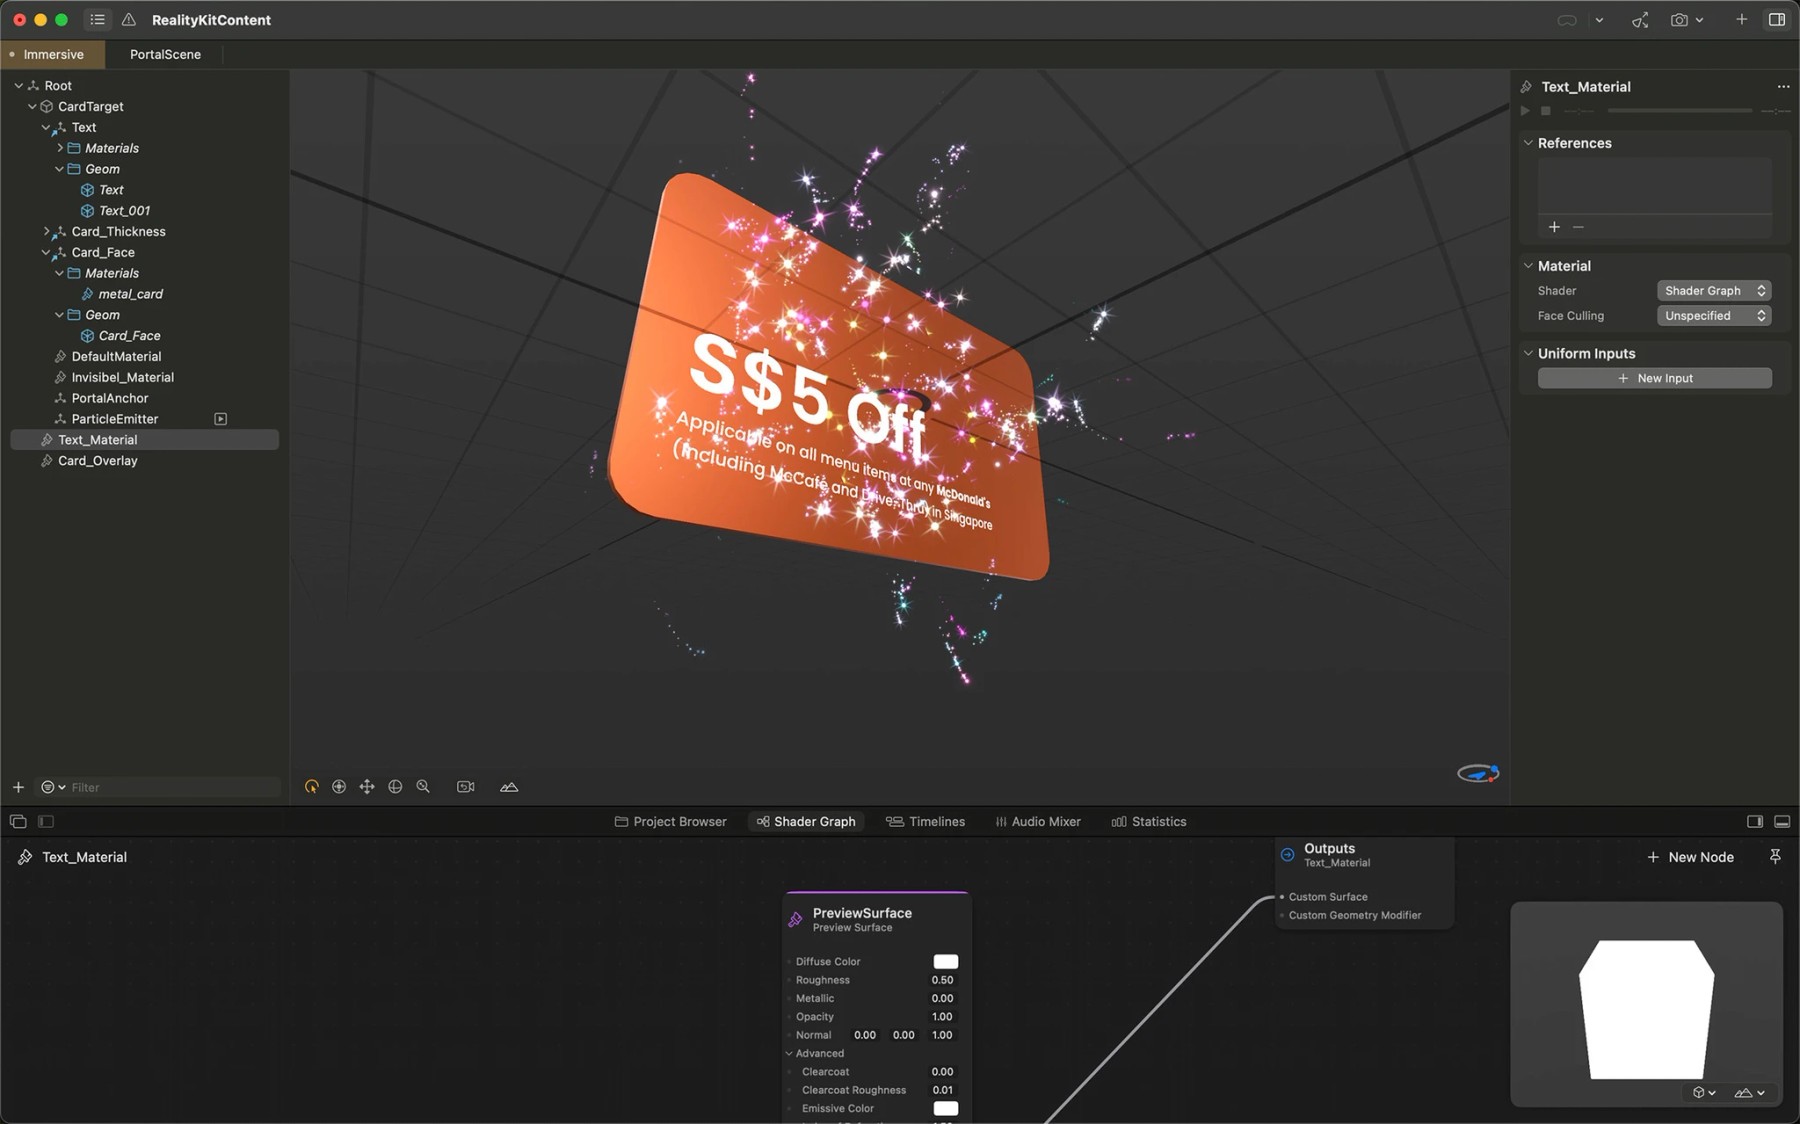The image size is (1800, 1124).
Task: Toggle the editor panel right split icon
Action: click(1755, 822)
